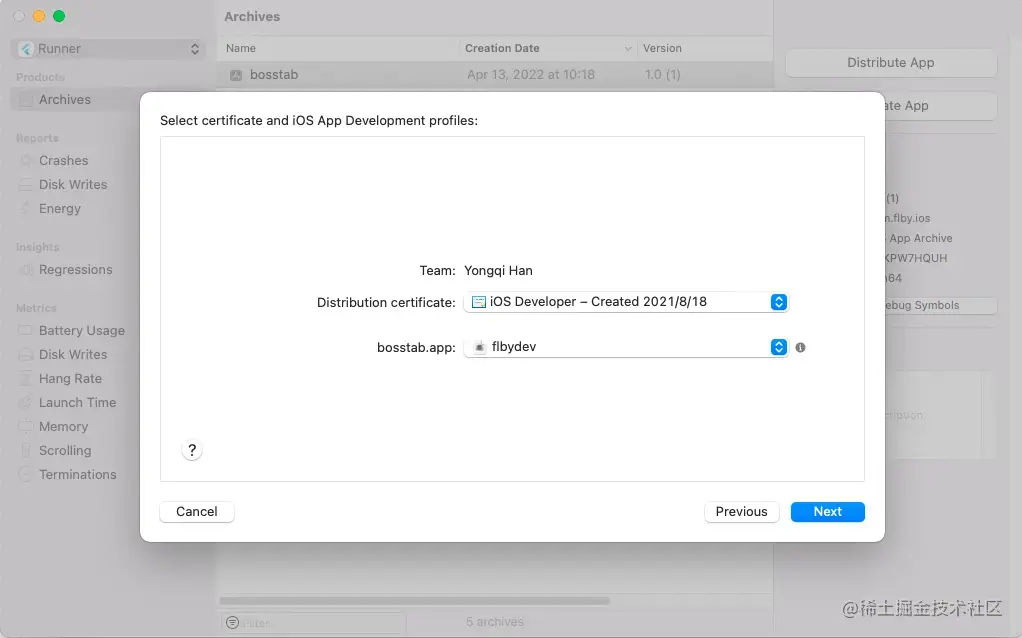Click the 1.0 (1) version cell
Screen dimensions: 1022x638
[x=662, y=75]
